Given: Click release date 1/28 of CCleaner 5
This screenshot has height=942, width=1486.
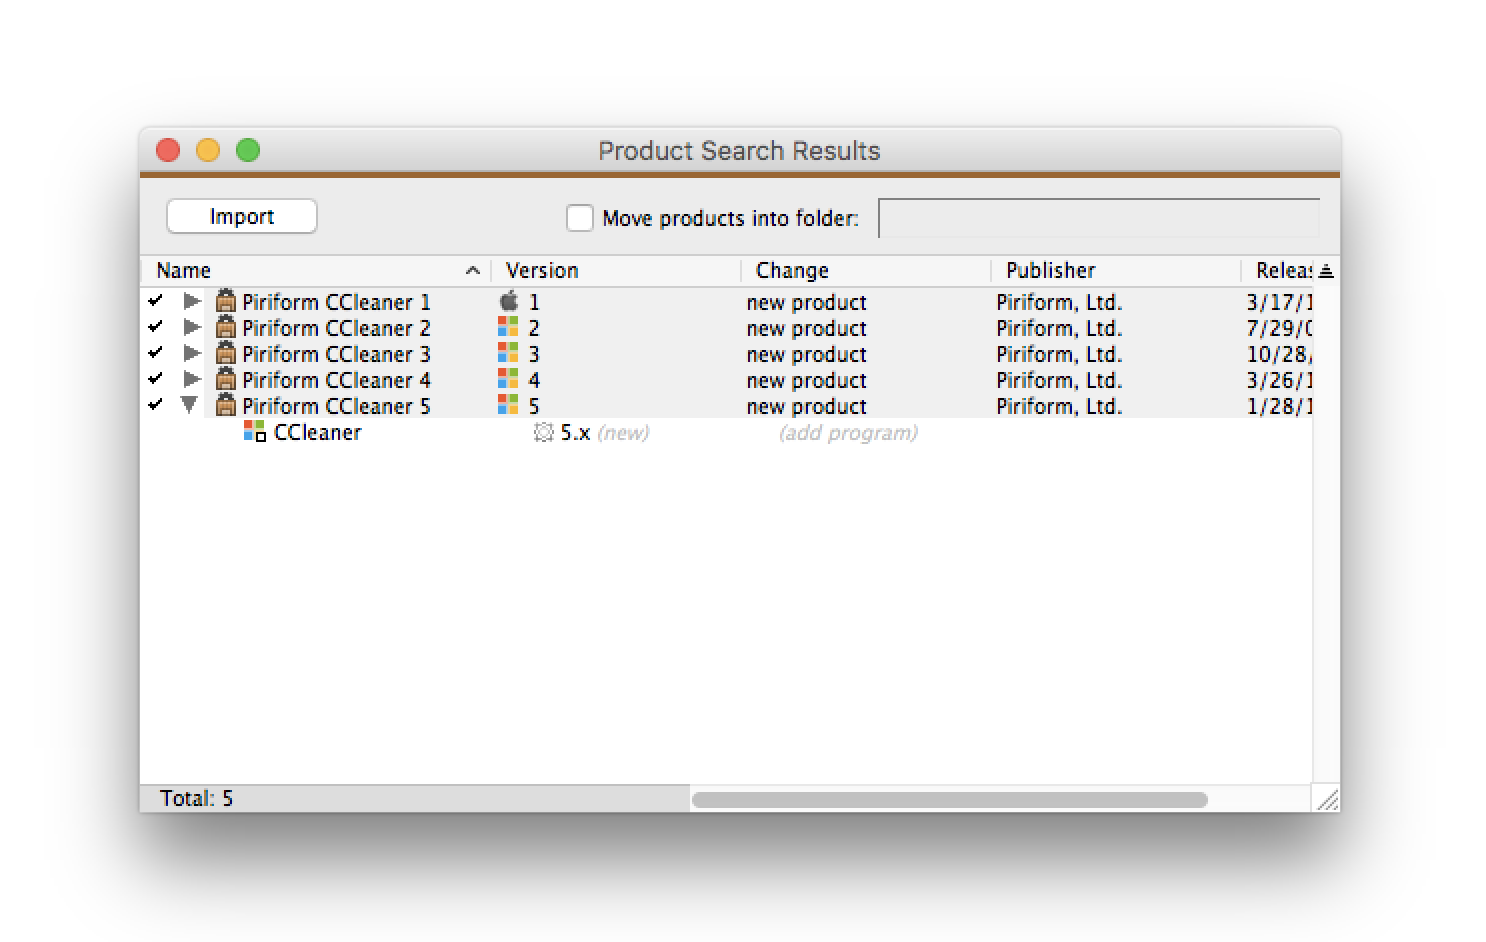Looking at the screenshot, I should coord(1279,407).
